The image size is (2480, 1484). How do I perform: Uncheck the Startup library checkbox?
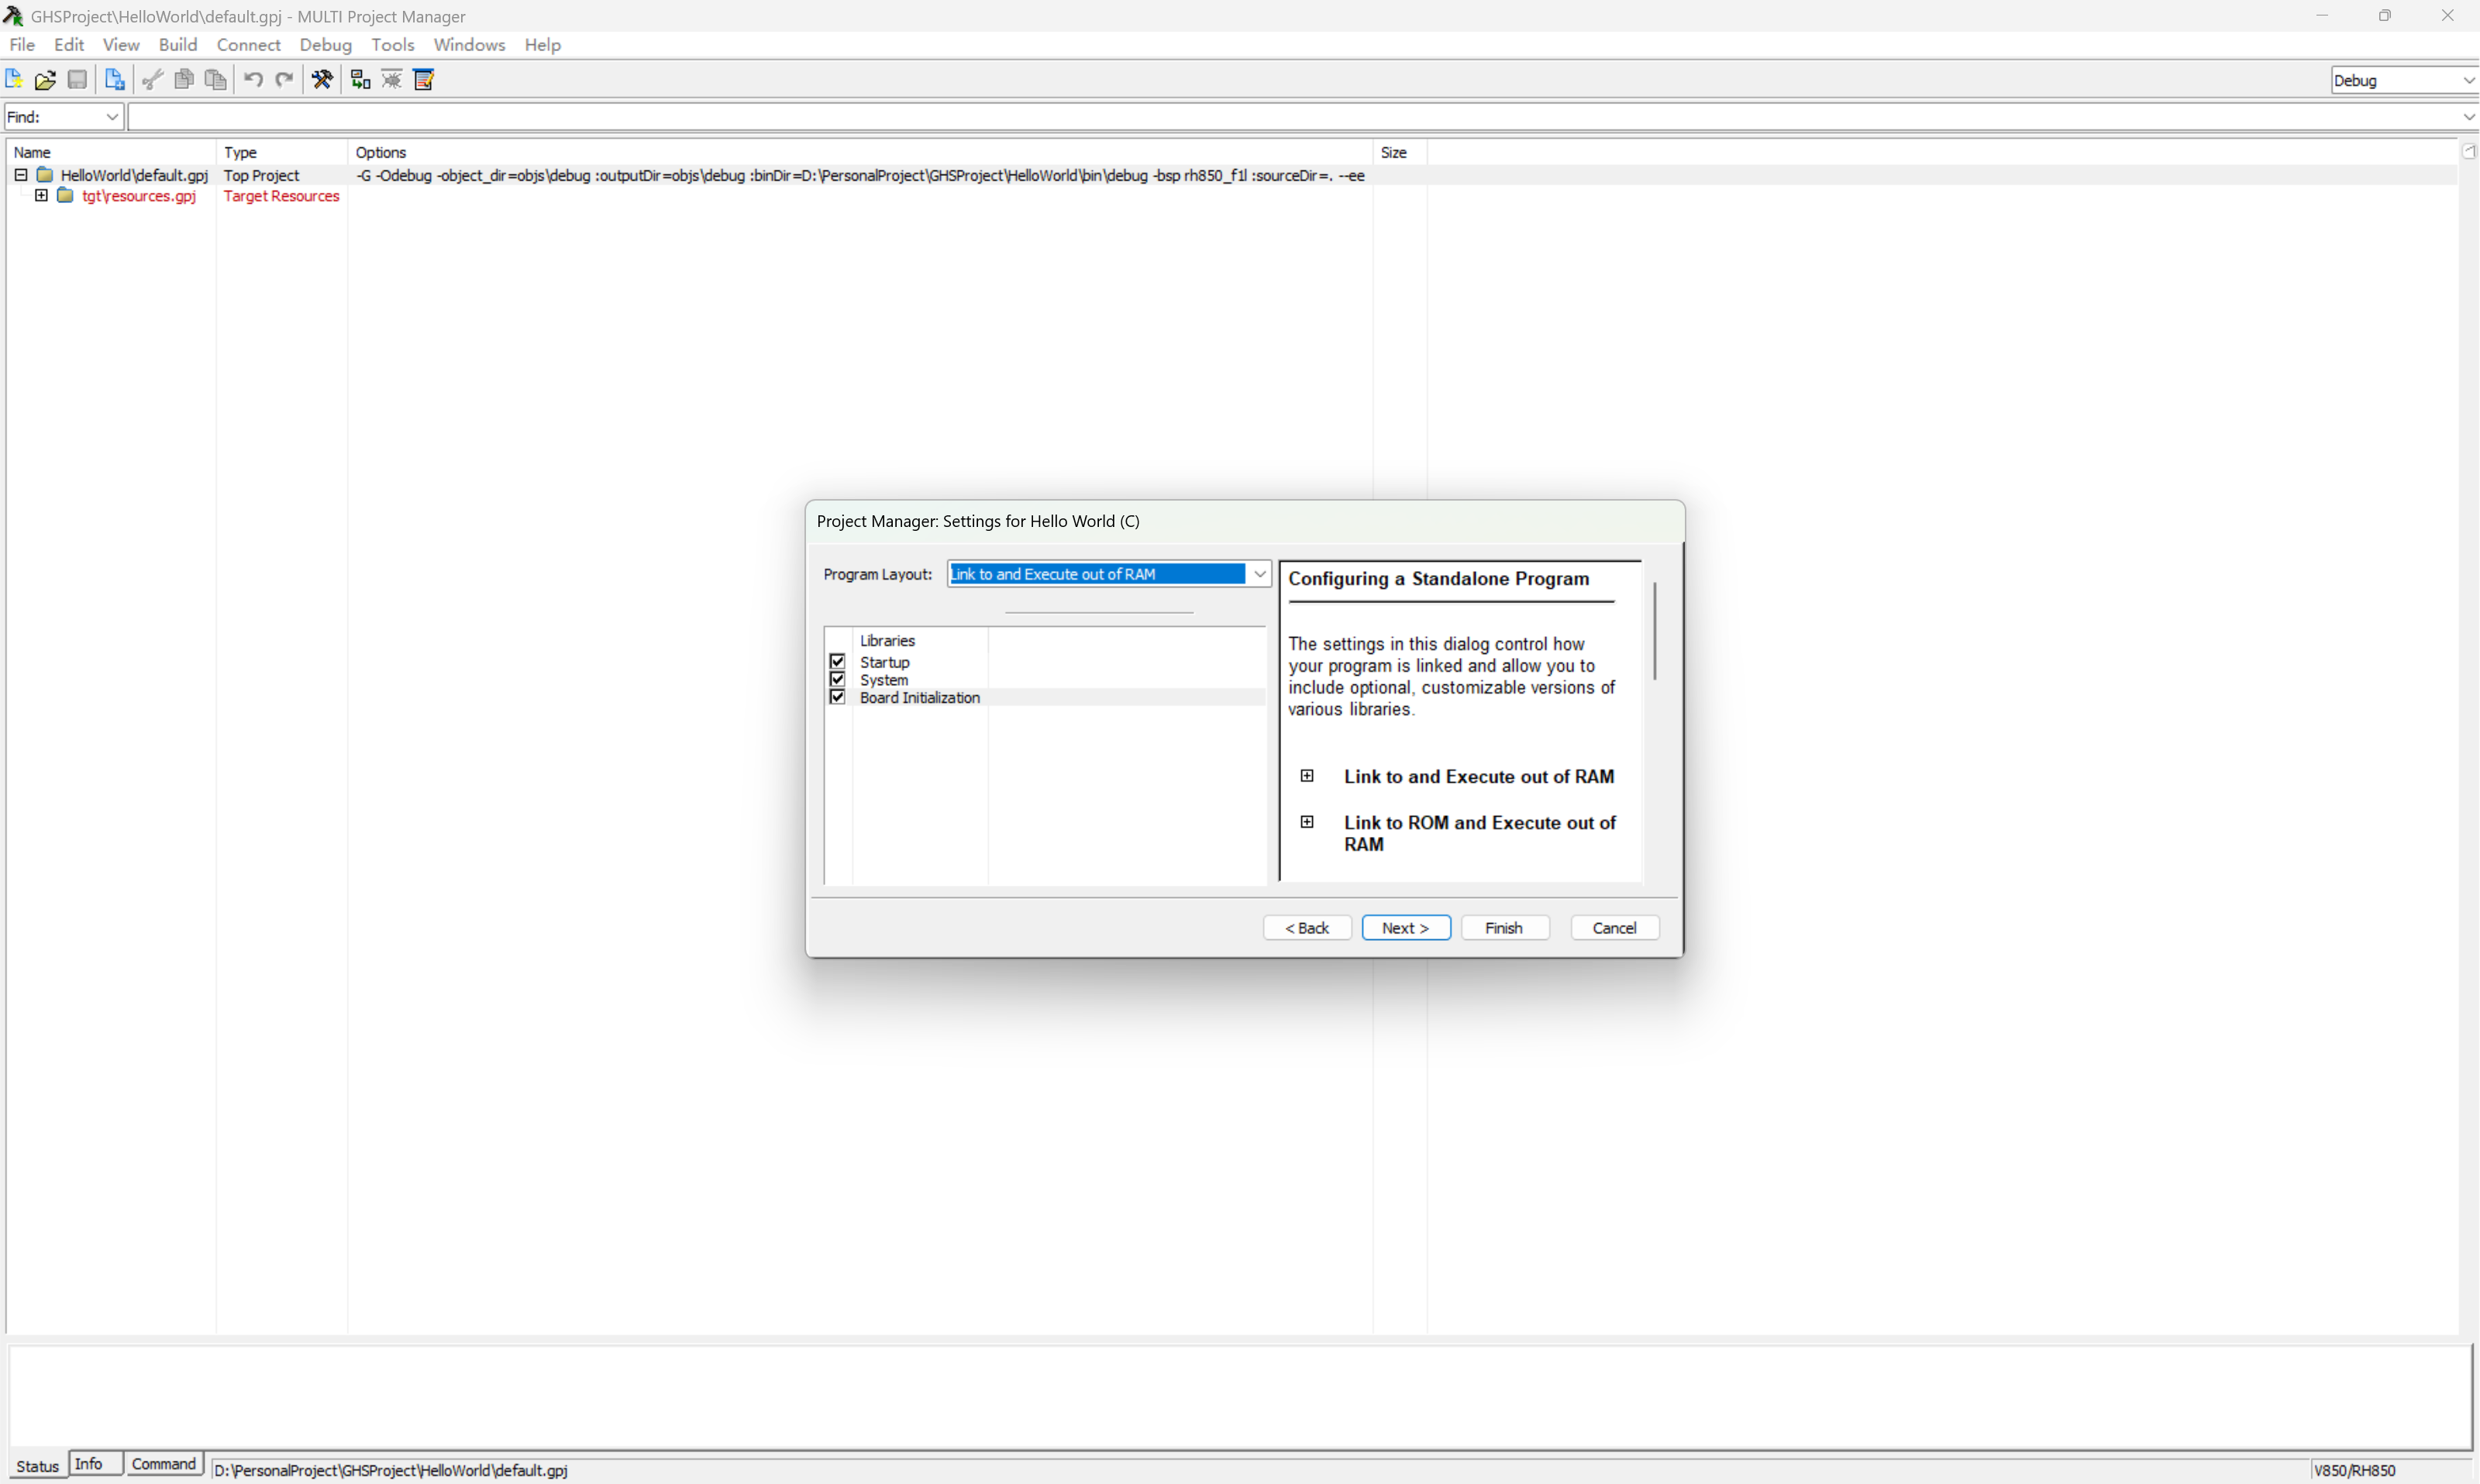point(837,662)
